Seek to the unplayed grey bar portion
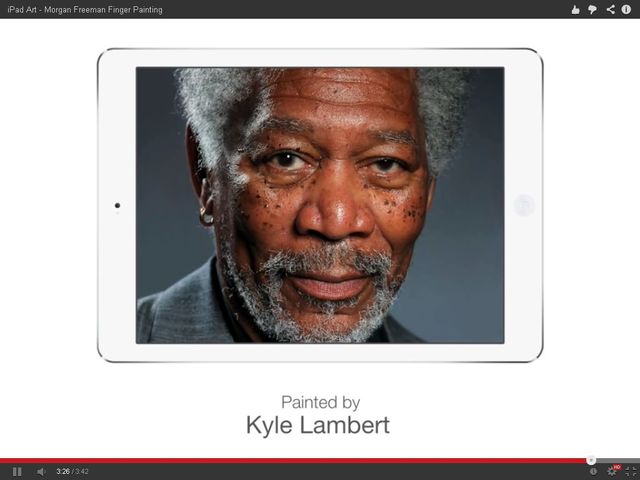The image size is (640, 480). [618, 460]
